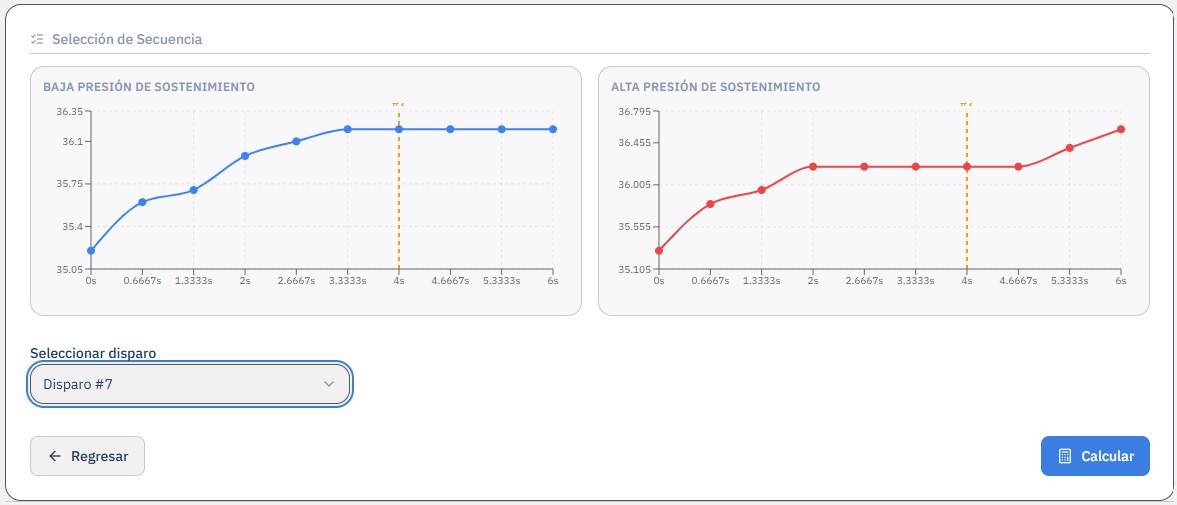The width and height of the screenshot is (1177, 505).
Task: Click the Alta Presión de Sostenimiento chart title
Action: (715, 87)
